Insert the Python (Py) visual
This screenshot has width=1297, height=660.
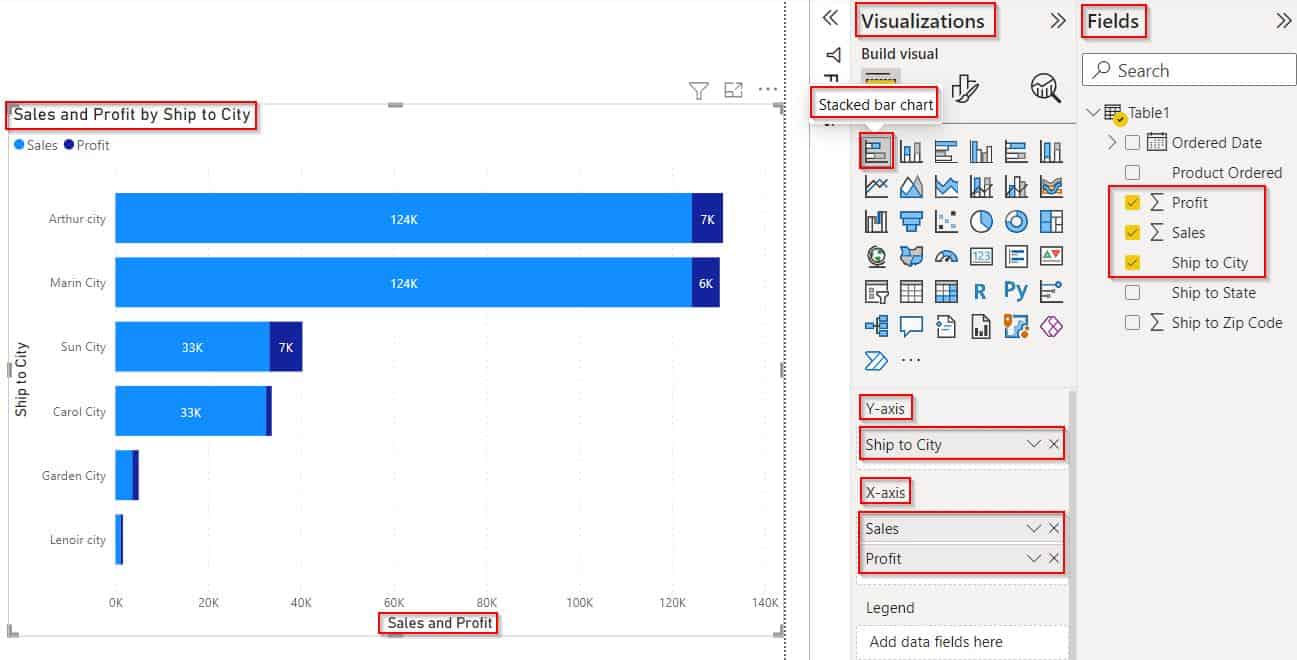(1016, 291)
